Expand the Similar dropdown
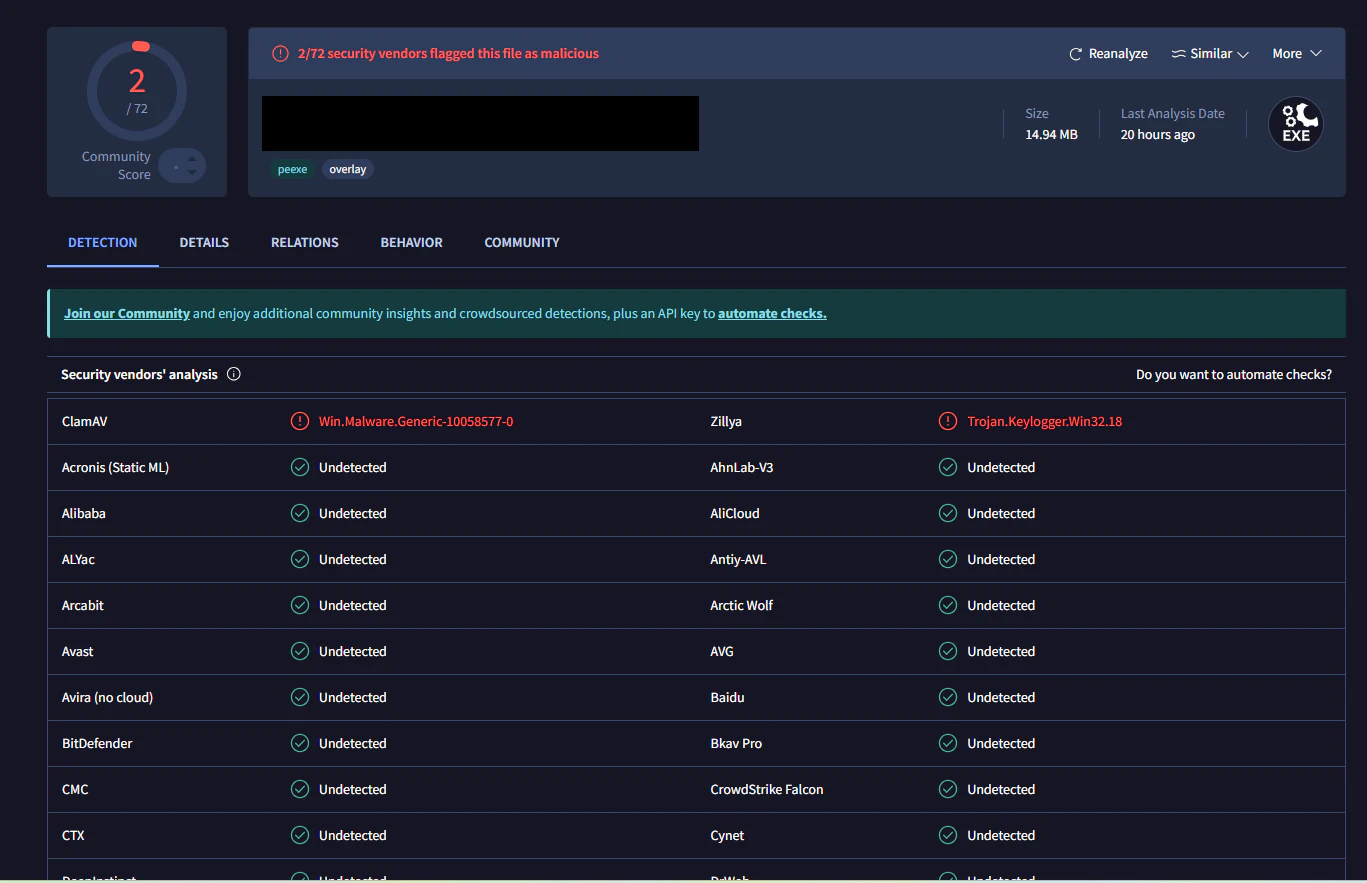 pos(1210,54)
